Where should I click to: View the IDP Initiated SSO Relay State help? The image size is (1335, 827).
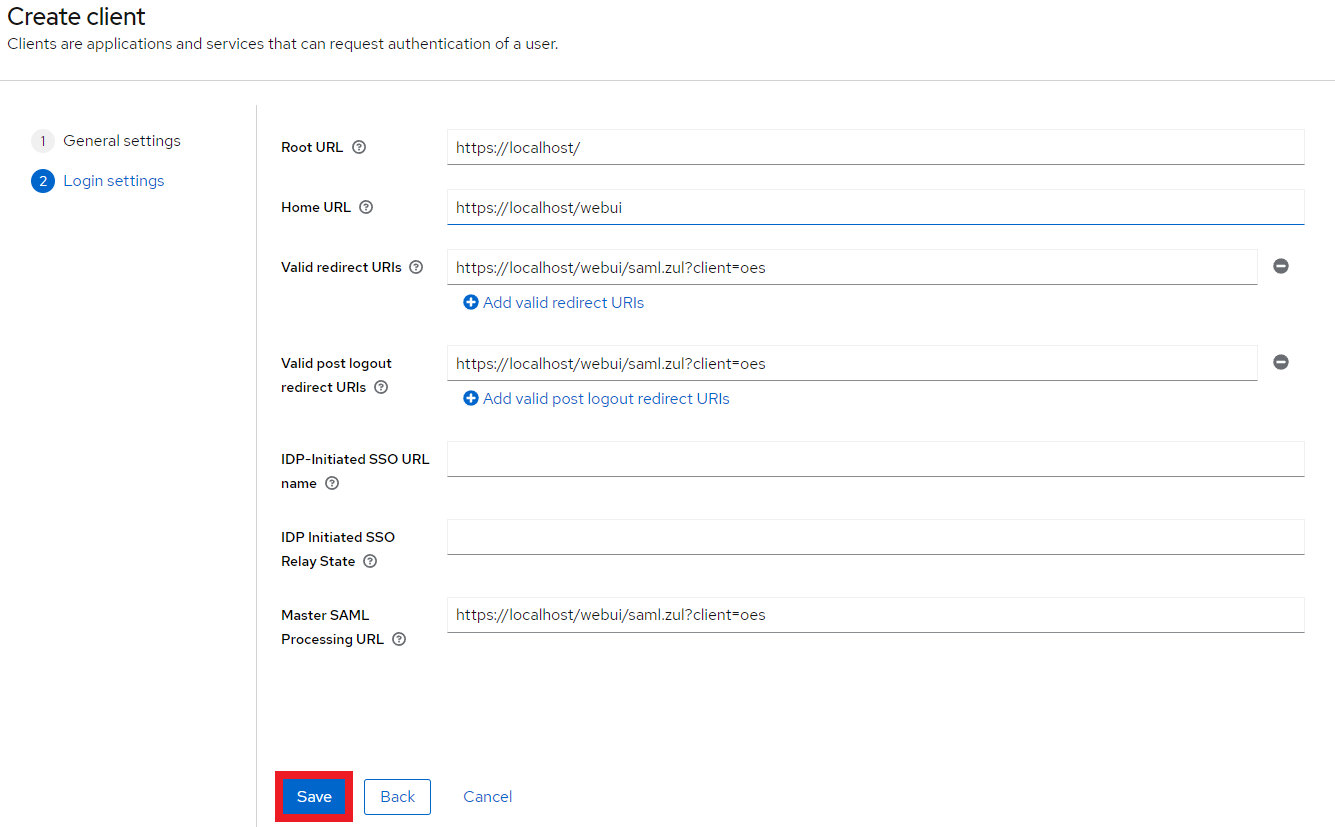pos(370,561)
